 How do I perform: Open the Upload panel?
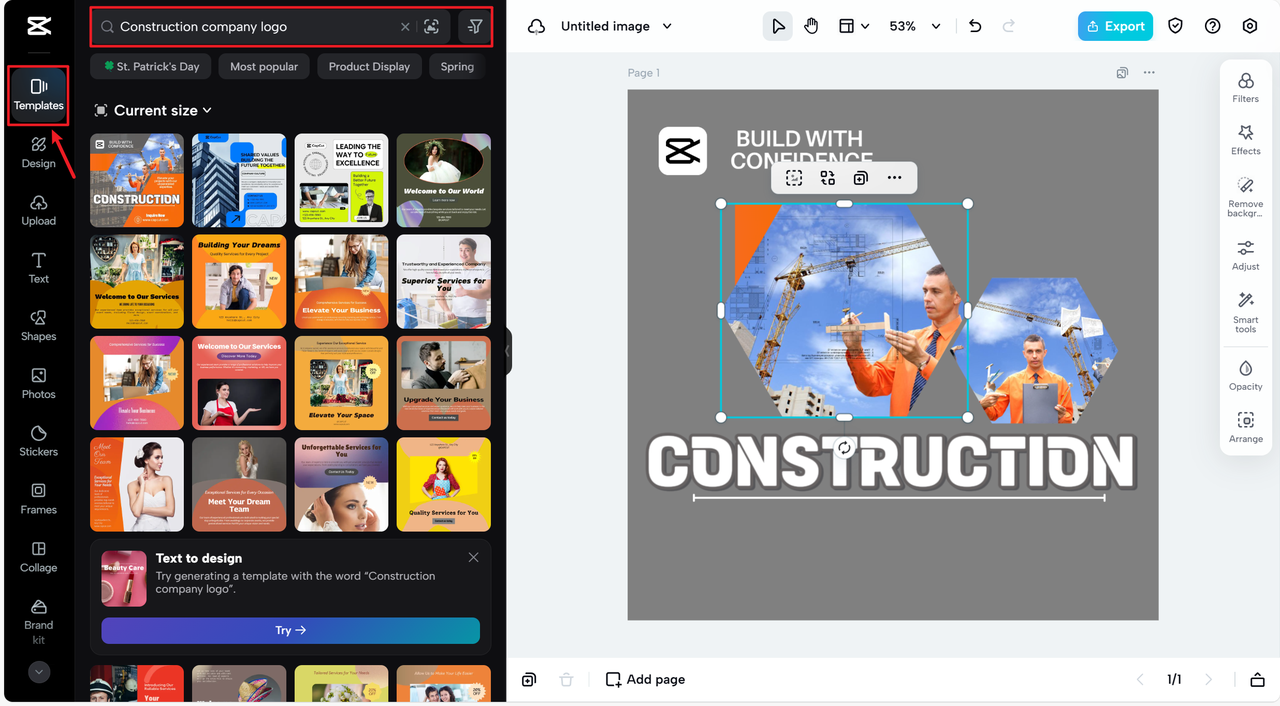[x=39, y=210]
